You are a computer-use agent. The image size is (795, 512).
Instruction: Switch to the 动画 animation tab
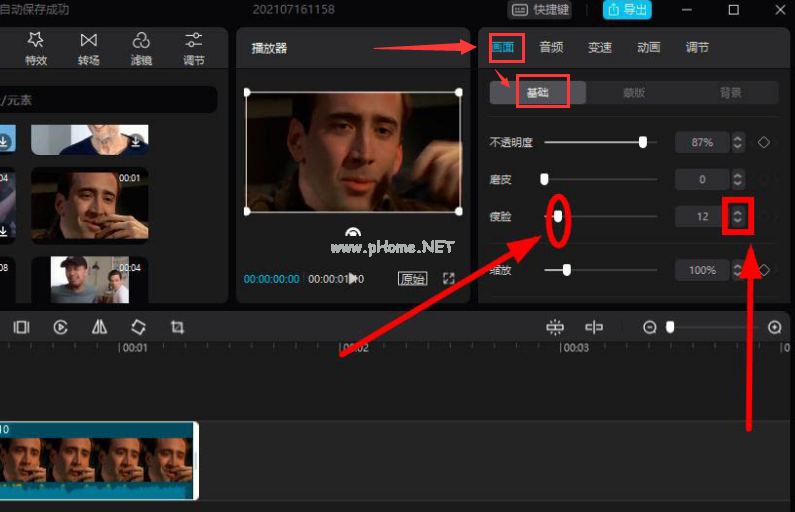(x=648, y=48)
